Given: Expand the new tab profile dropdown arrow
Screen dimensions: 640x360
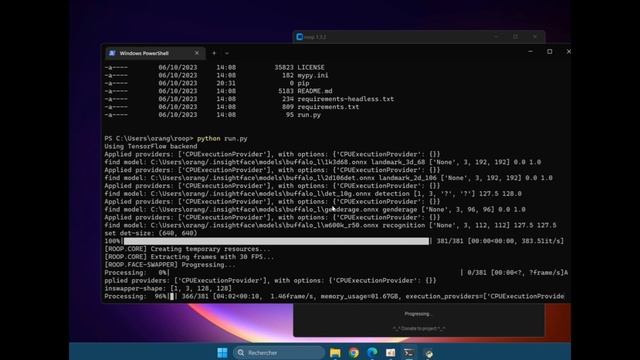Looking at the screenshot, I should coord(227,53).
